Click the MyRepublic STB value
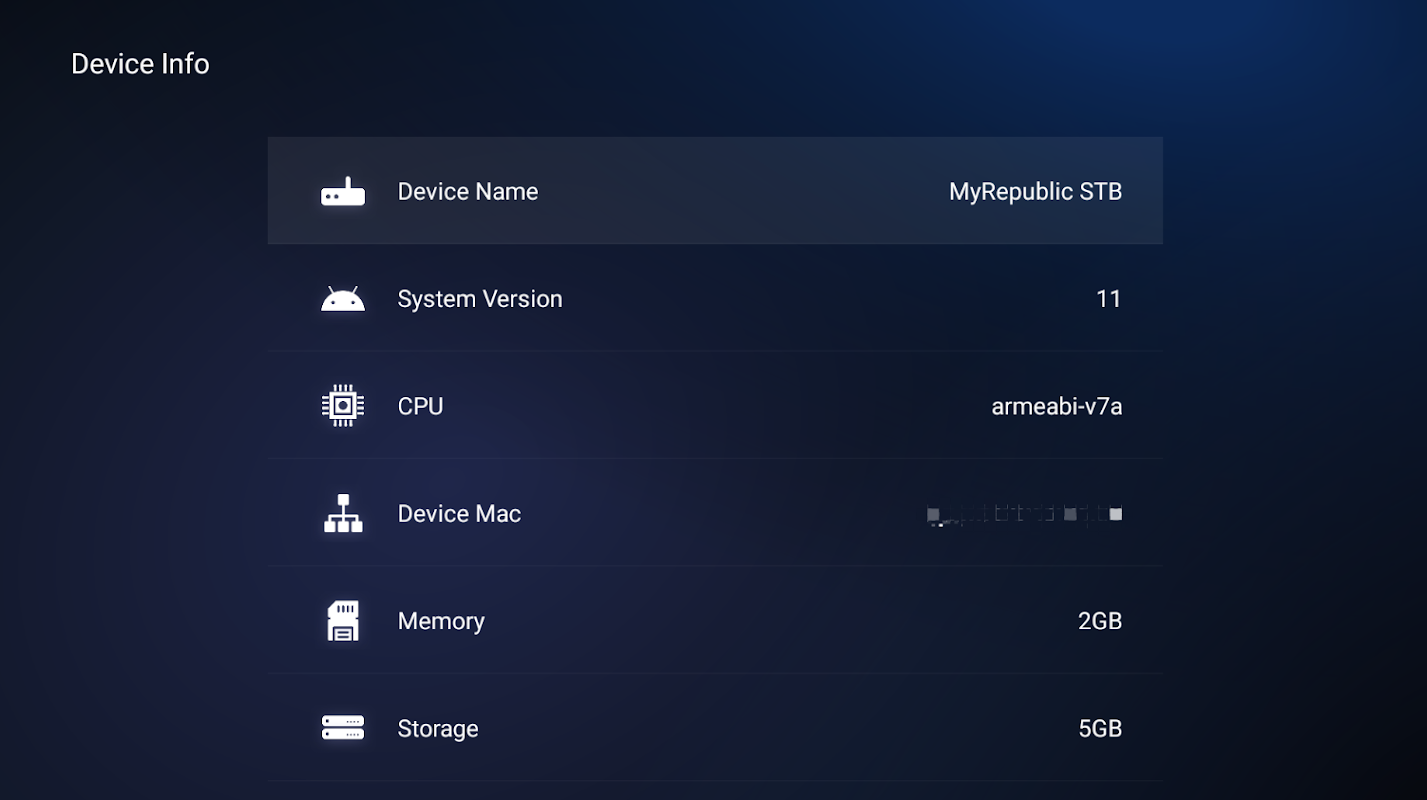 (1035, 191)
